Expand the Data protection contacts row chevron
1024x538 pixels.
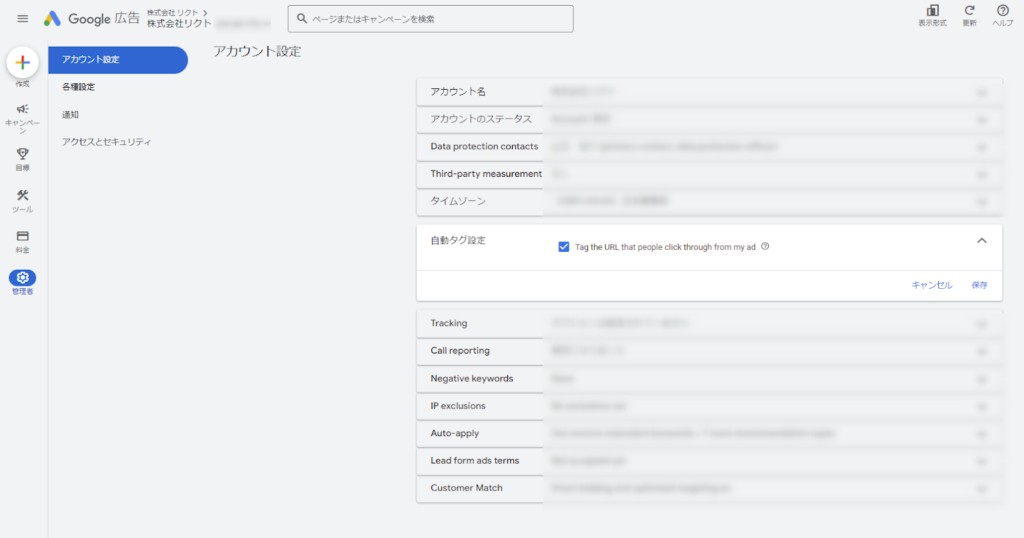(982, 147)
